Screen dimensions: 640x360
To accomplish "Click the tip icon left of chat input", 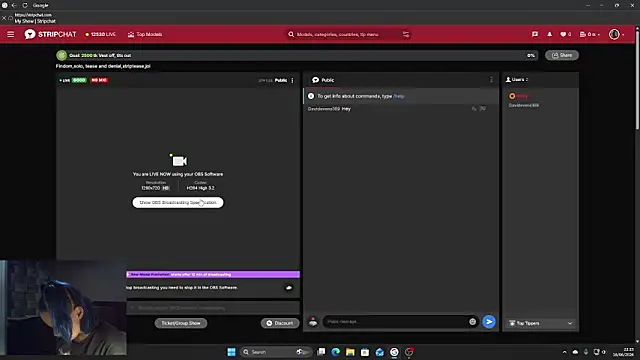I will [x=313, y=322].
